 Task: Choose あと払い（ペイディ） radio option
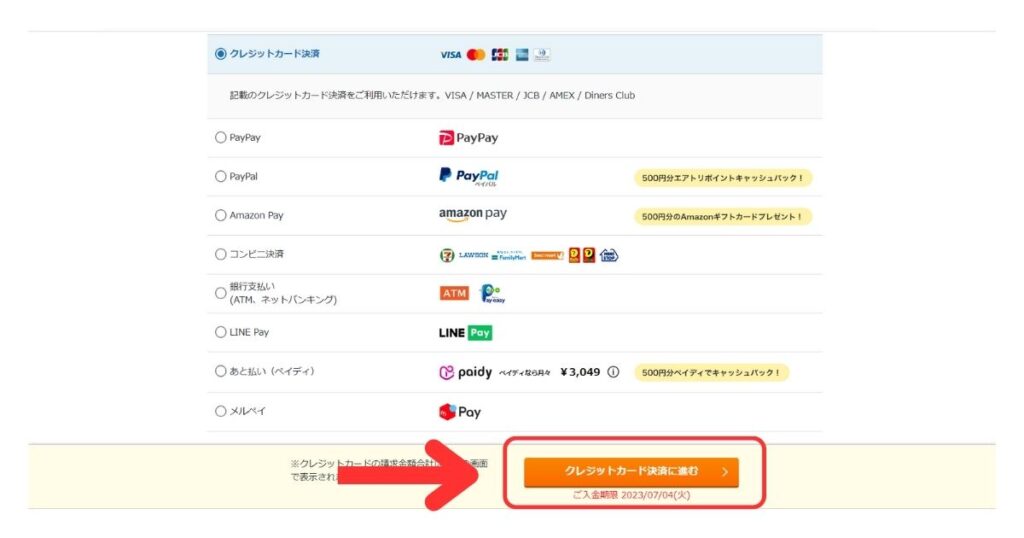point(221,371)
